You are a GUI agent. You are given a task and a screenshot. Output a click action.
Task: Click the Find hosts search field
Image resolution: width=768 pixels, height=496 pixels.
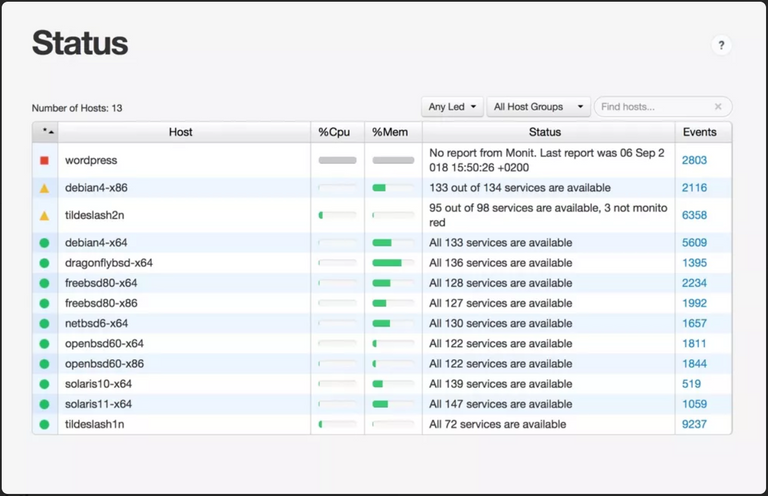[x=654, y=107]
